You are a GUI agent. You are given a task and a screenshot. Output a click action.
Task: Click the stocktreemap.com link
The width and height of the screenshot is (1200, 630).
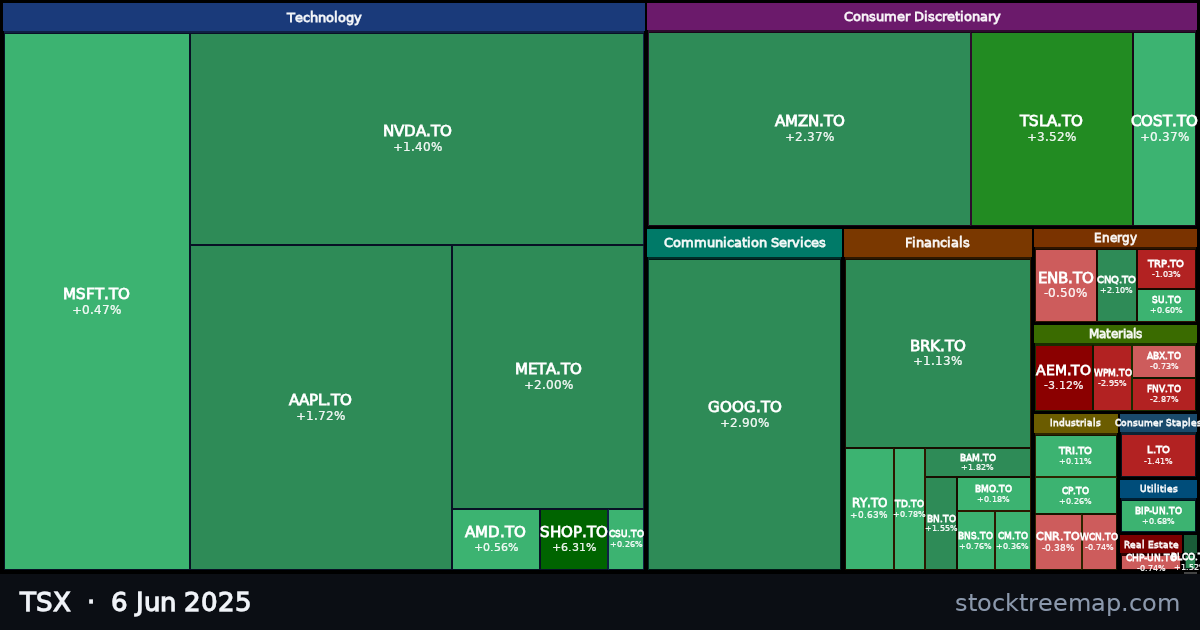(x=1067, y=603)
